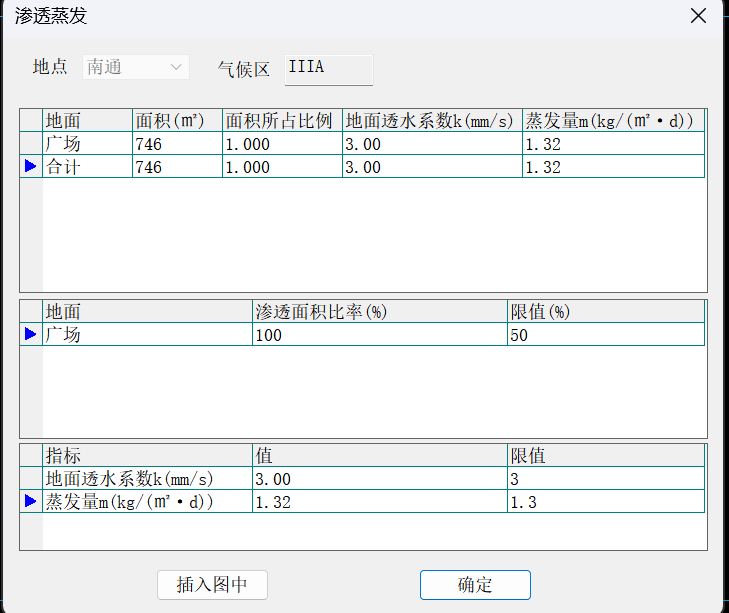Click row arrow beside 蒸发量 in third table

click(30, 501)
